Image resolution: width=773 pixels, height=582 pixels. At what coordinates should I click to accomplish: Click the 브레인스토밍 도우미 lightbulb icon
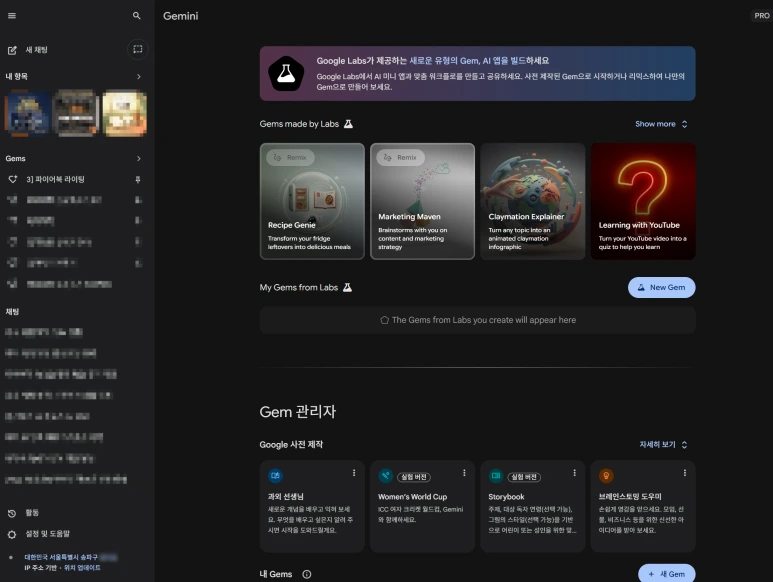point(606,476)
